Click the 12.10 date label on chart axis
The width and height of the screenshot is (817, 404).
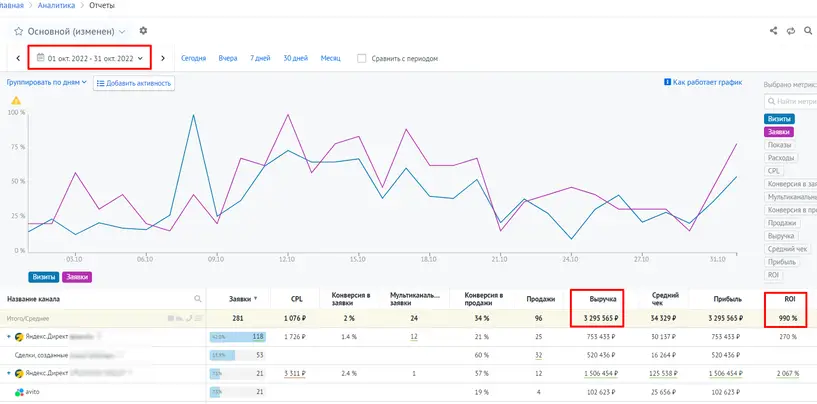tap(287, 259)
